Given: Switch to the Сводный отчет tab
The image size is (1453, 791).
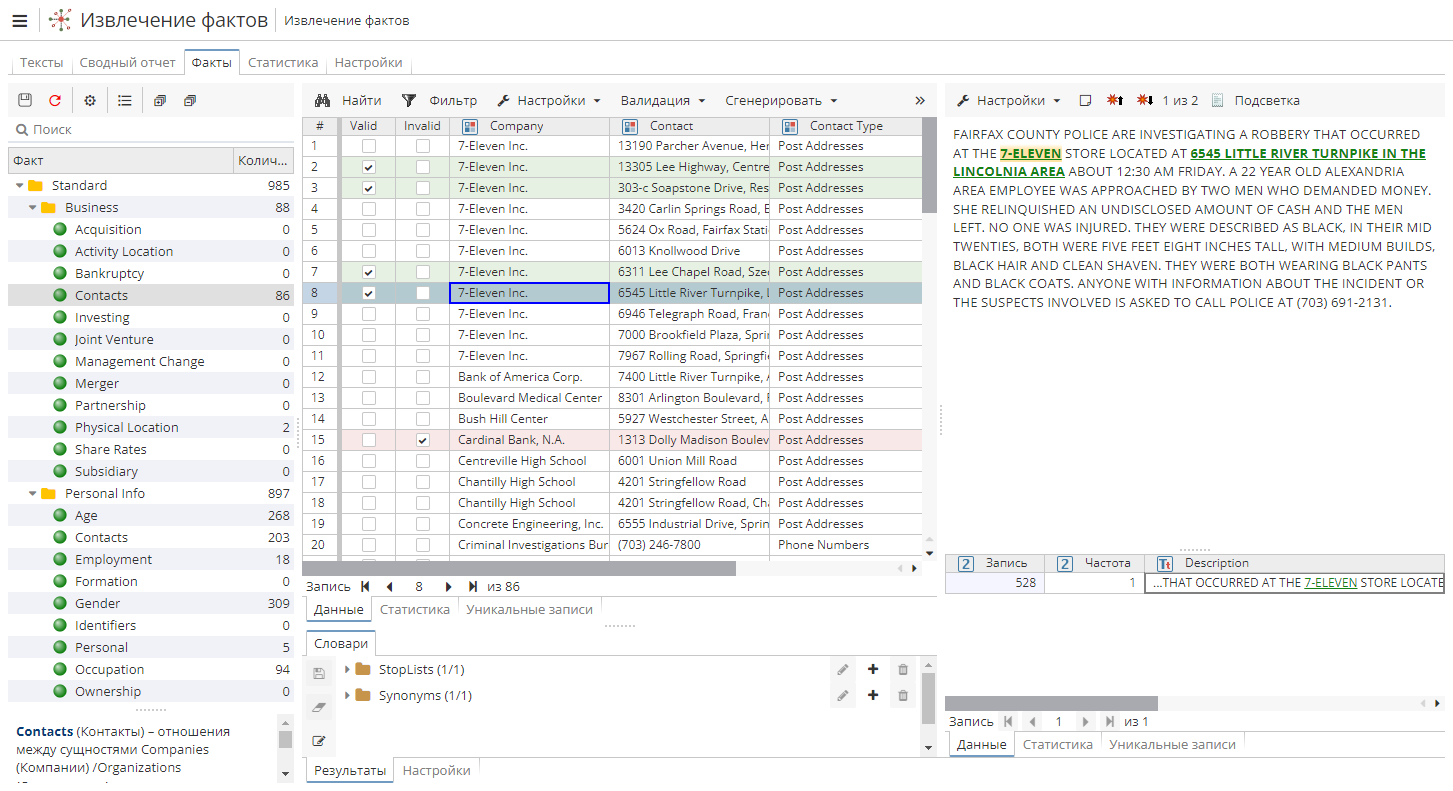Looking at the screenshot, I should (x=128, y=62).
